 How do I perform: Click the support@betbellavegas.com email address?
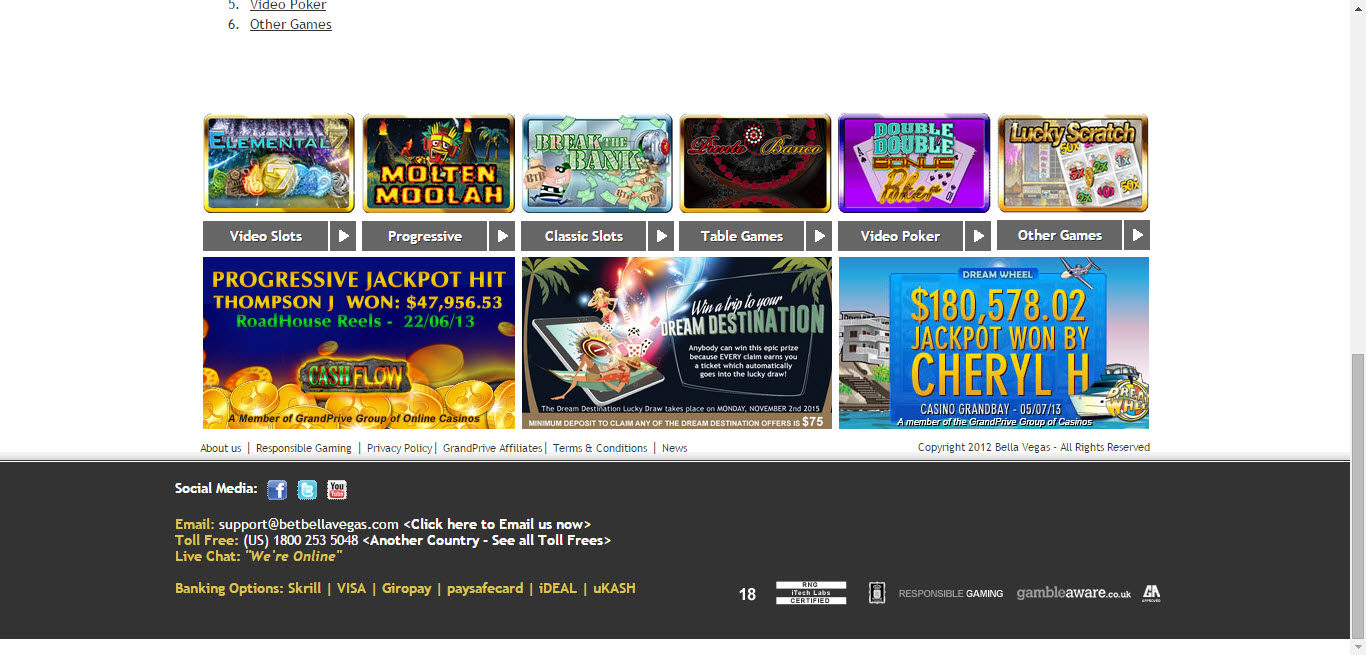coord(309,524)
